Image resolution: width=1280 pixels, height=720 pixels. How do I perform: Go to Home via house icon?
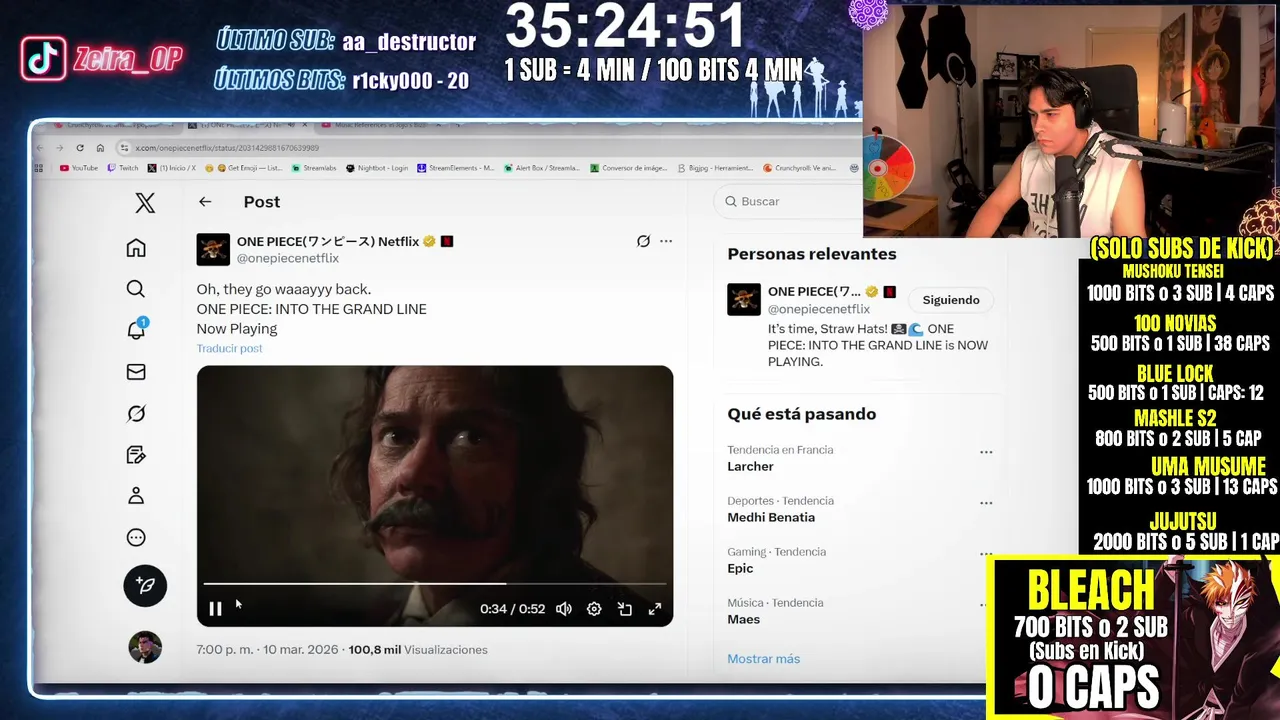[x=136, y=248]
